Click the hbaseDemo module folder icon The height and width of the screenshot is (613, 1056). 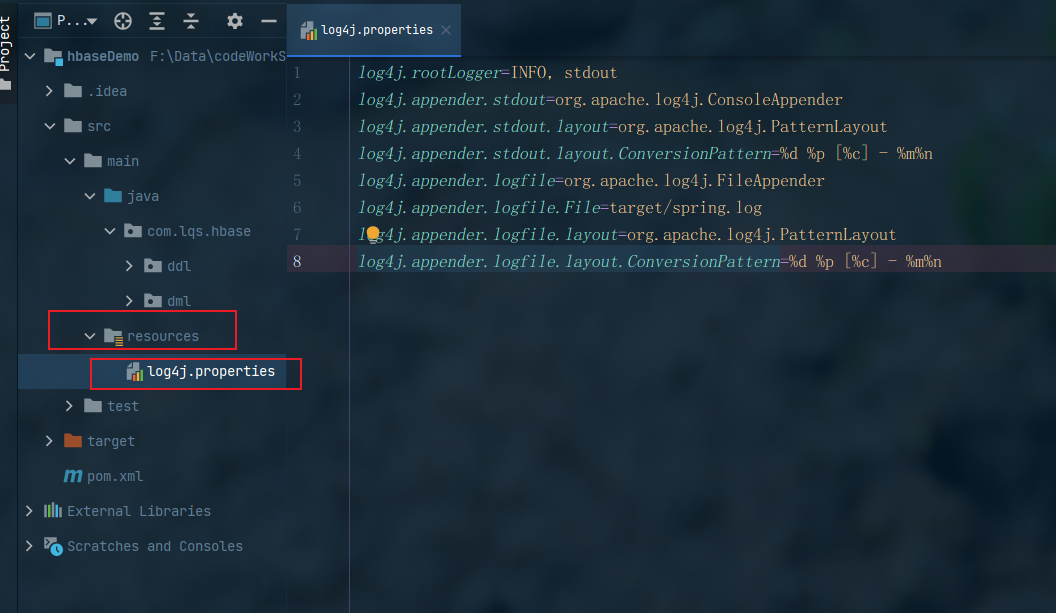[x=53, y=57]
